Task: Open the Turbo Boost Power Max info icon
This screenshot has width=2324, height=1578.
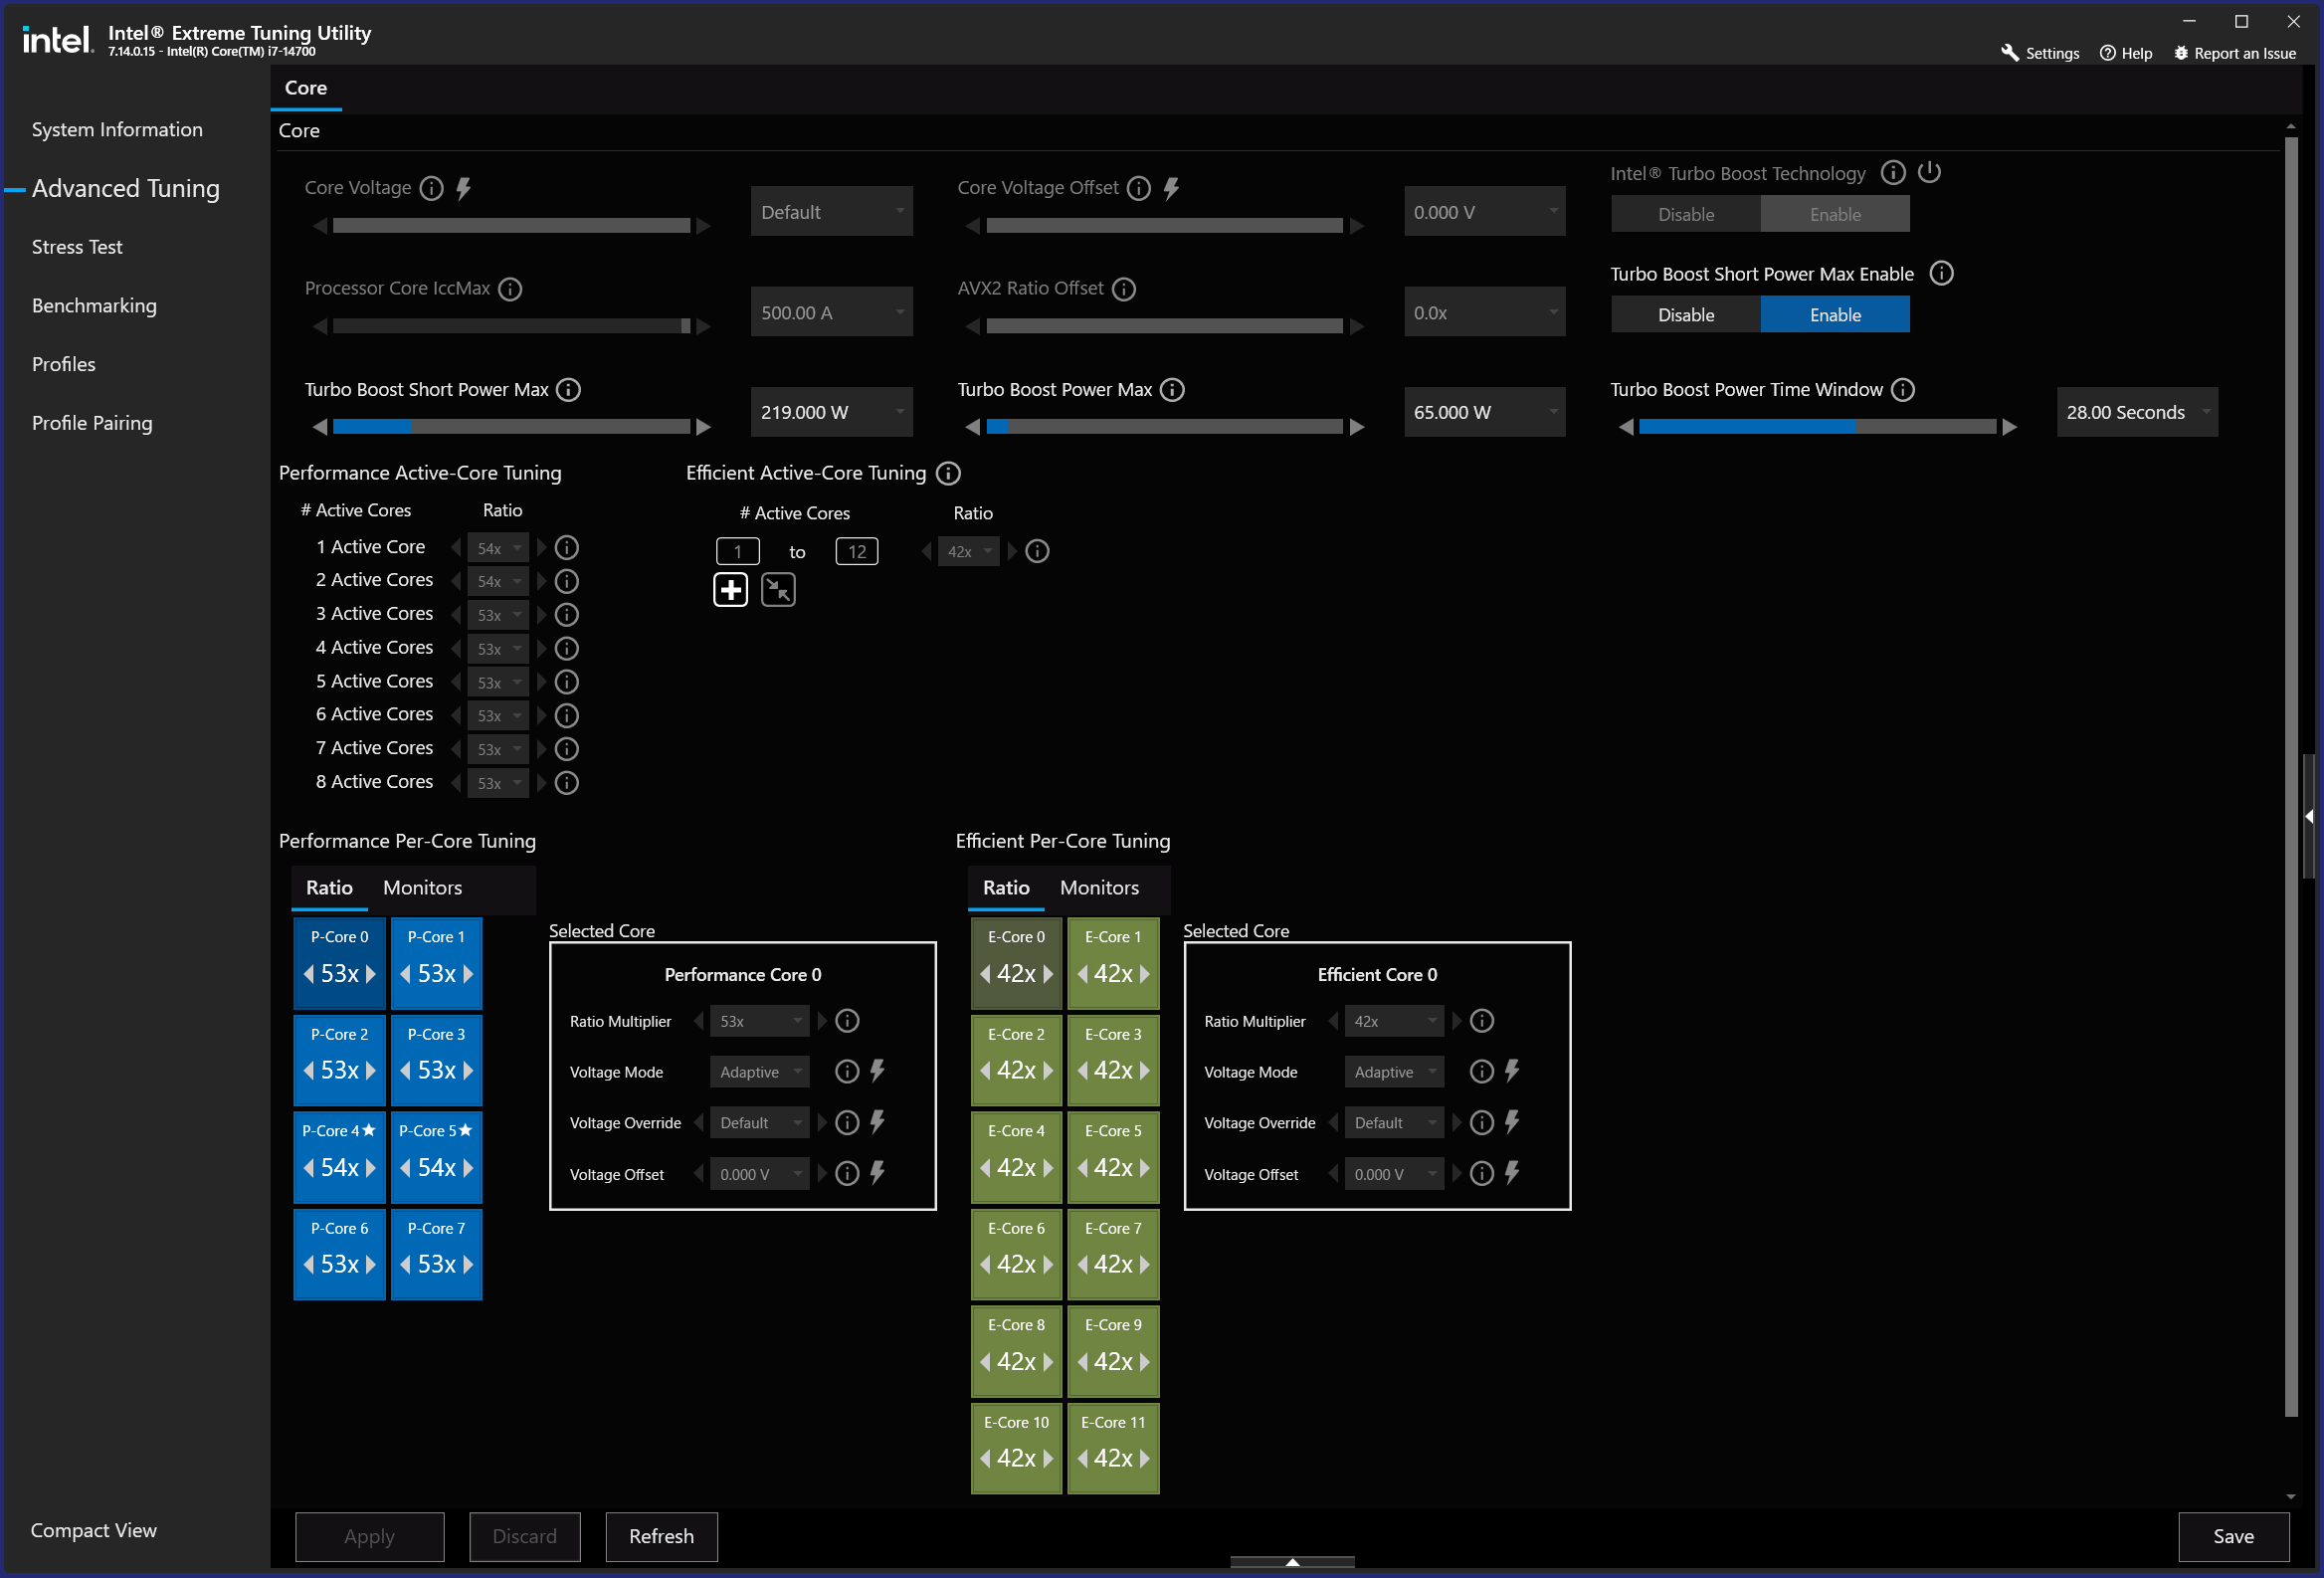Action: 1172,390
